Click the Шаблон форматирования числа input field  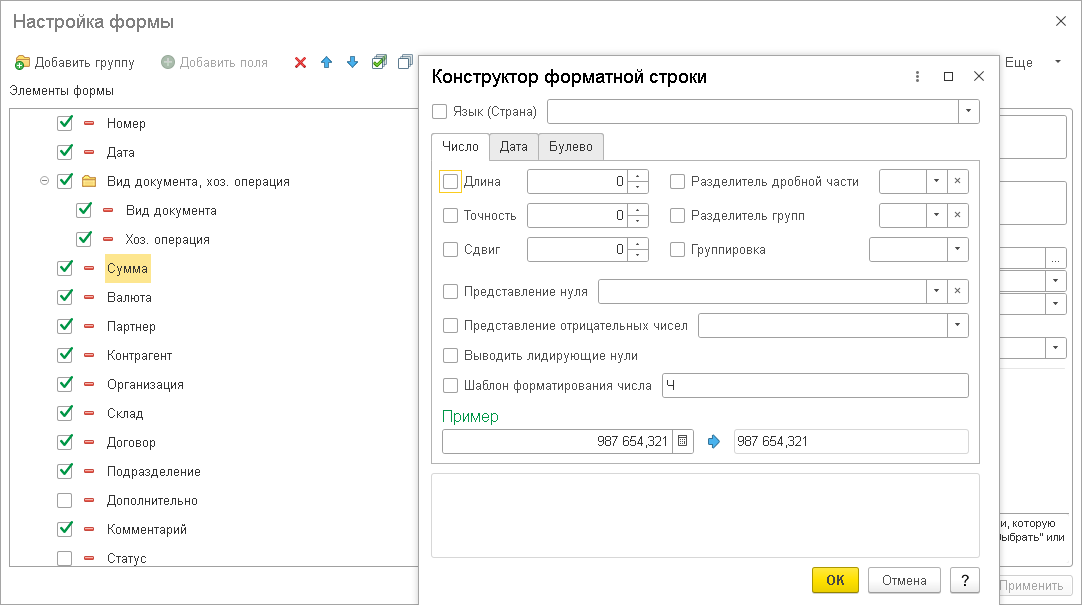814,385
